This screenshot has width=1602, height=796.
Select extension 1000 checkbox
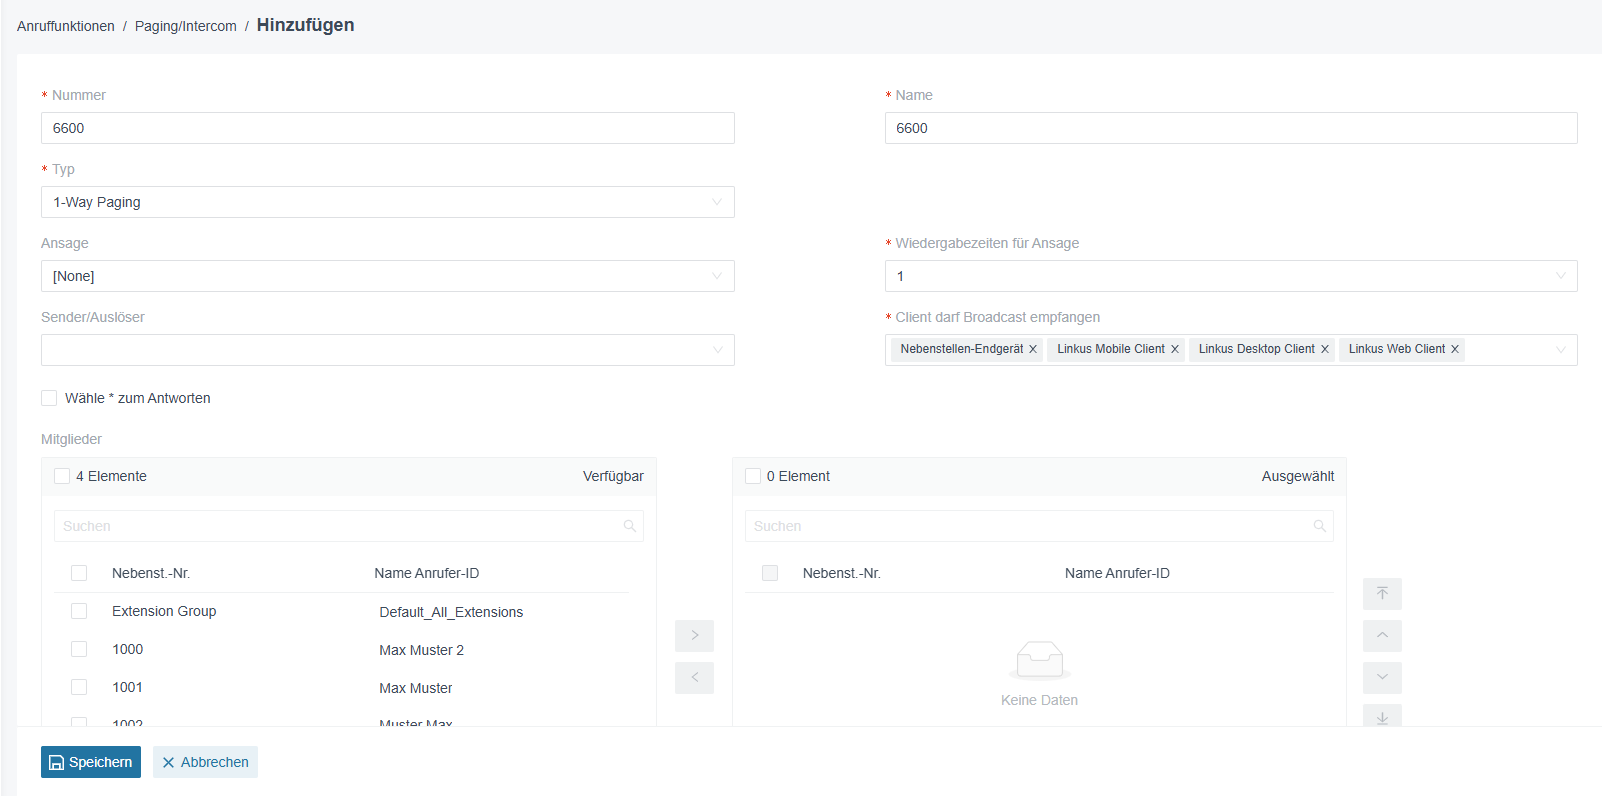point(79,649)
